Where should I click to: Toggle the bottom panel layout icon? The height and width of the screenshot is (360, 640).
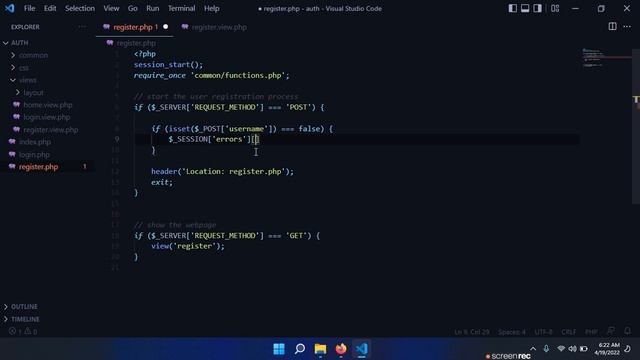(525, 8)
